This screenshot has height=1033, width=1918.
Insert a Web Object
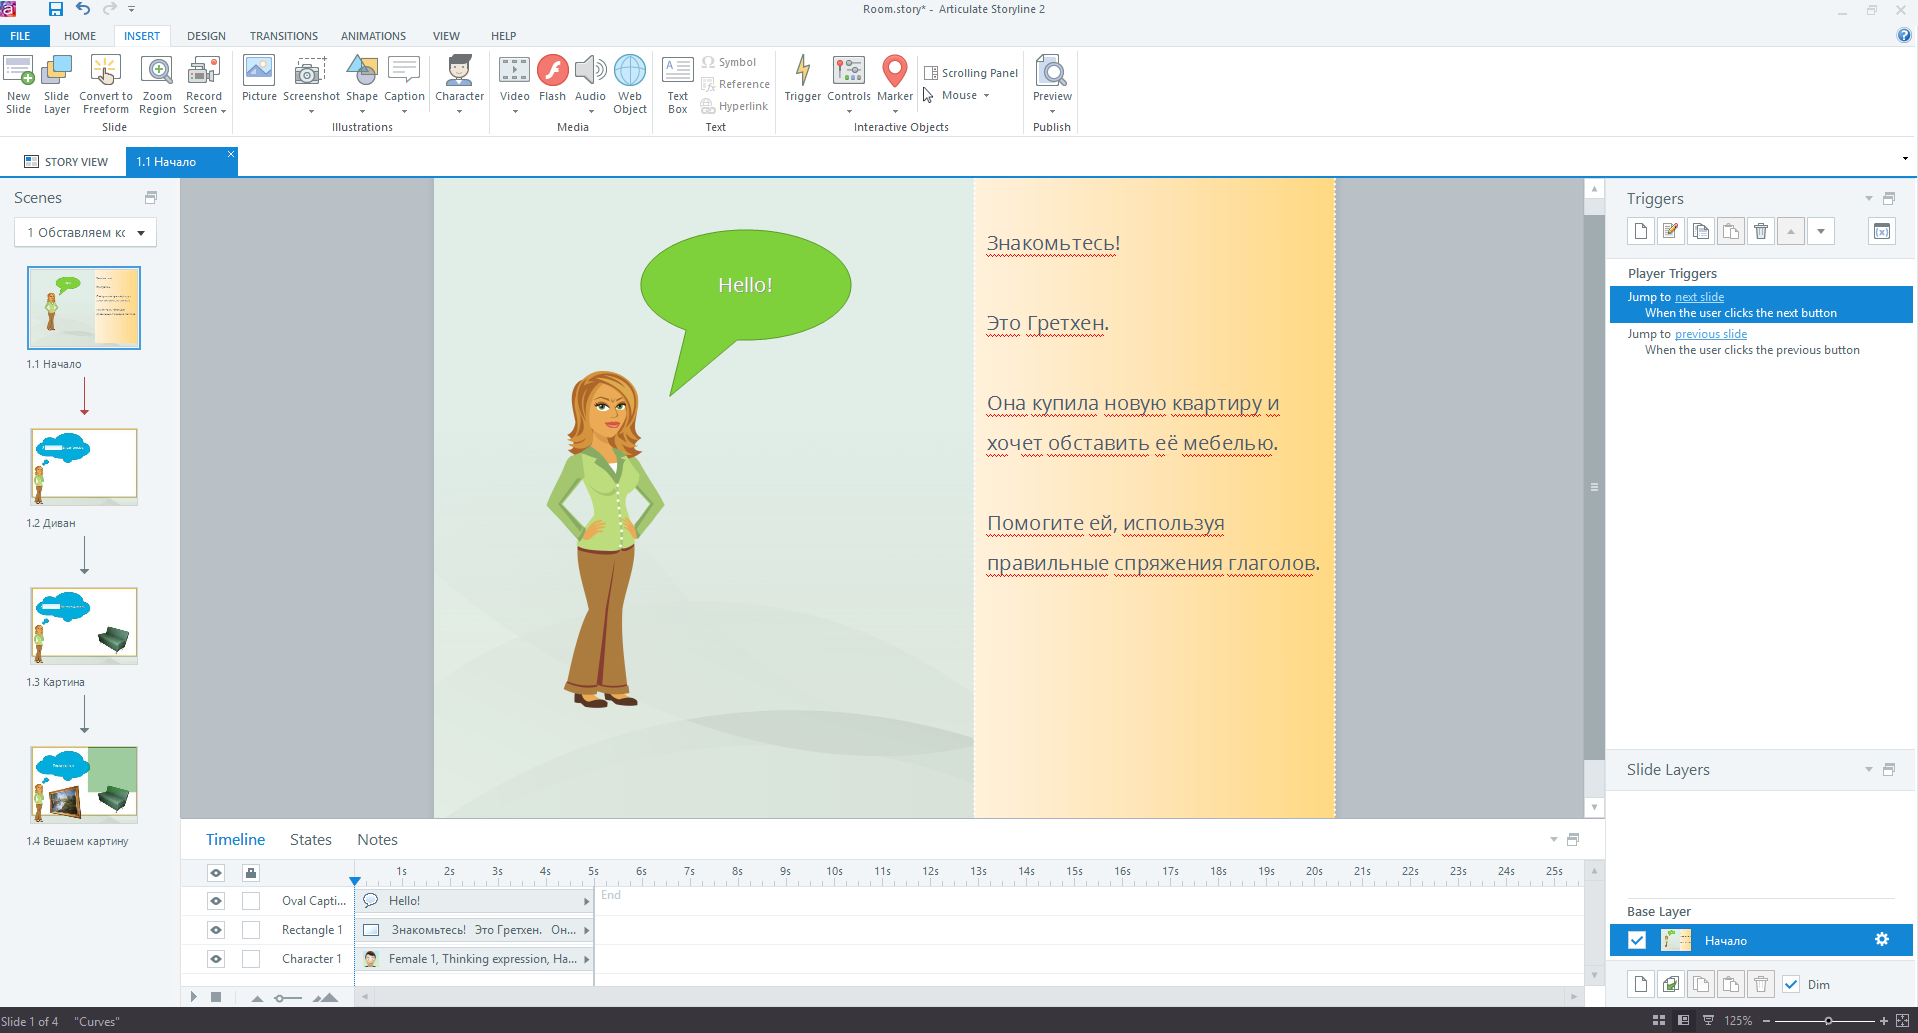[630, 85]
